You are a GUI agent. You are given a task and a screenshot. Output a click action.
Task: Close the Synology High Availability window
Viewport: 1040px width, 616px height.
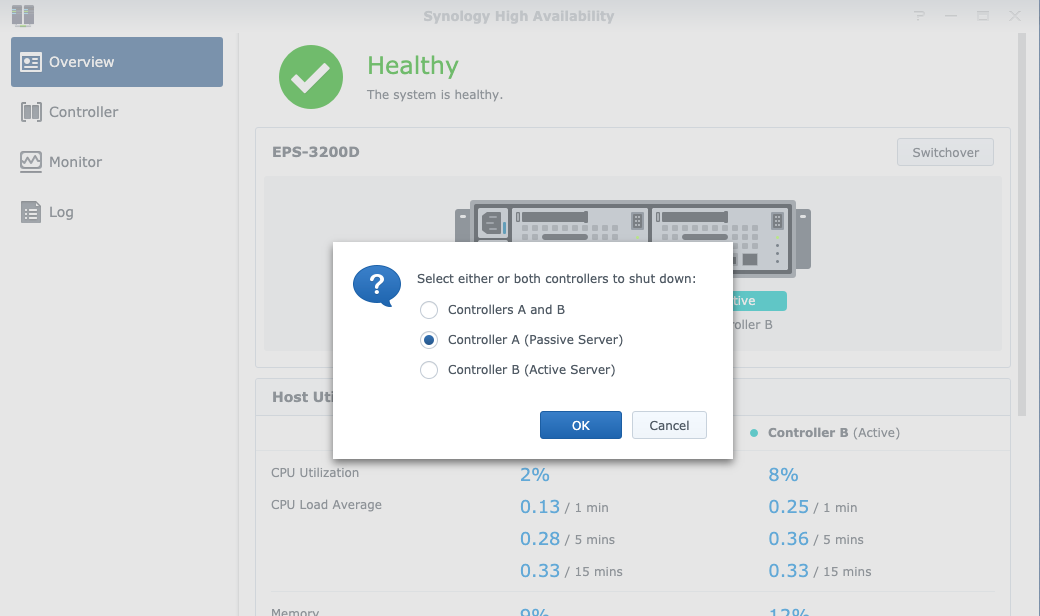point(1014,15)
